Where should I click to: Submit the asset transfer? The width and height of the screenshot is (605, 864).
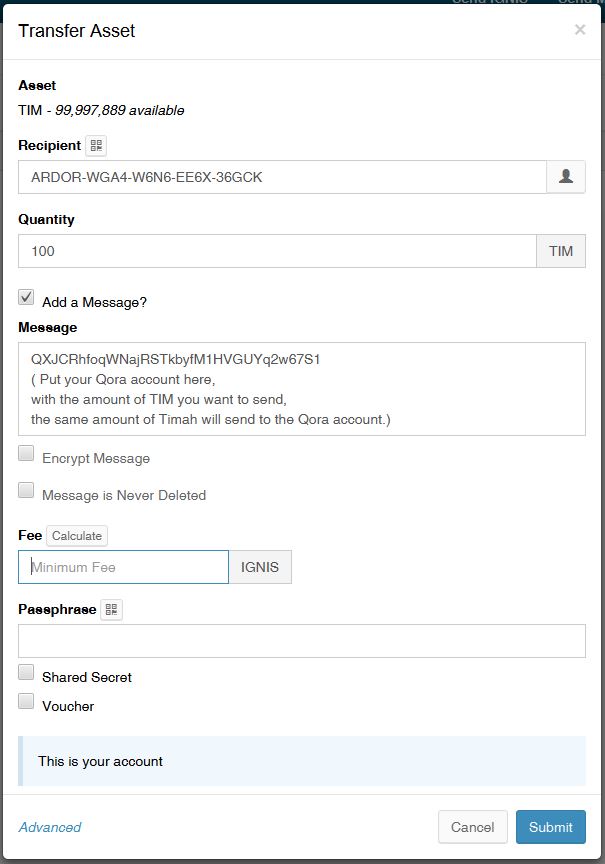551,827
